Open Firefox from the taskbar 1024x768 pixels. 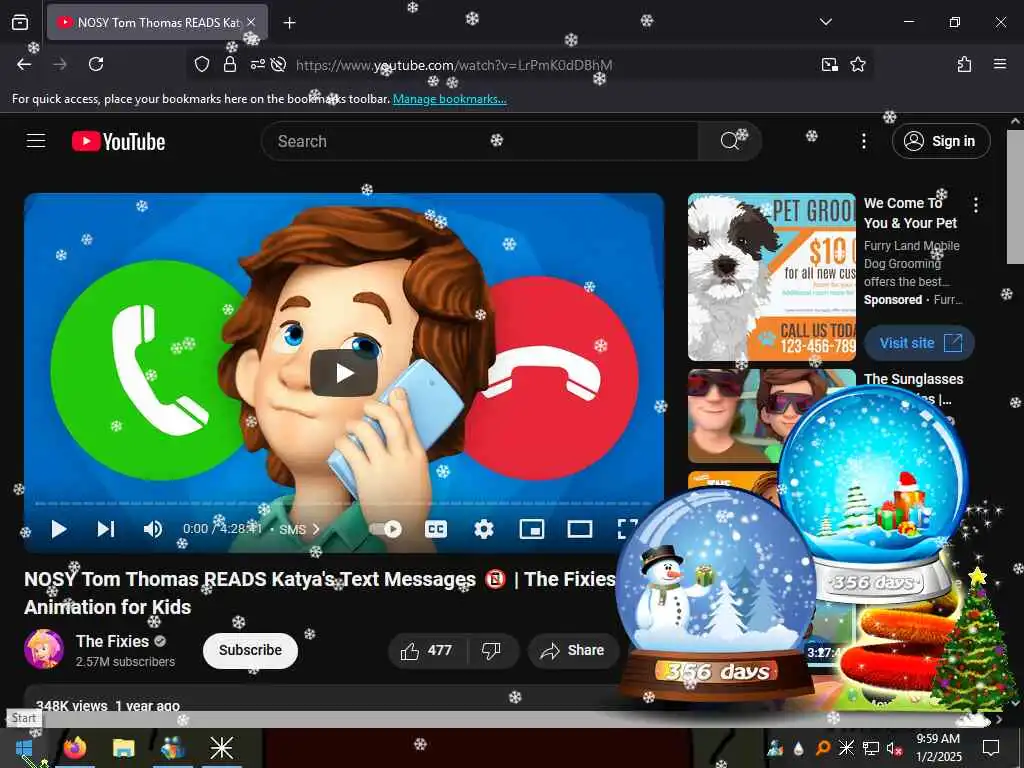point(74,748)
